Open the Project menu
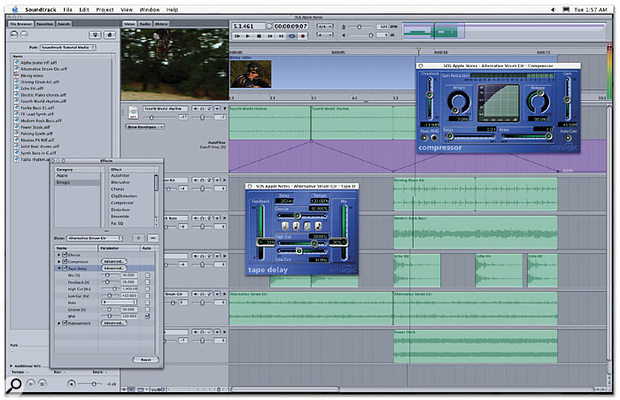620x400 pixels. (105, 9)
